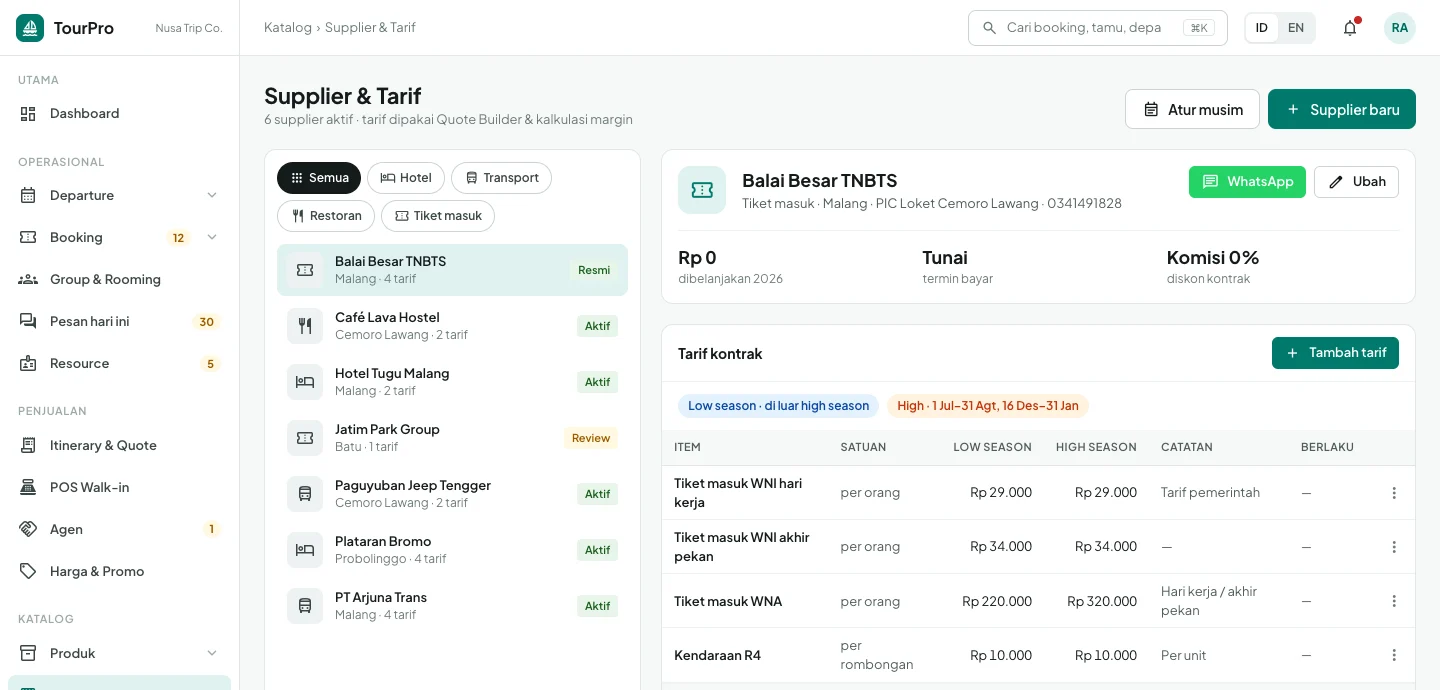Click the Itinerary & Quote document icon

pyautogui.click(x=28, y=446)
